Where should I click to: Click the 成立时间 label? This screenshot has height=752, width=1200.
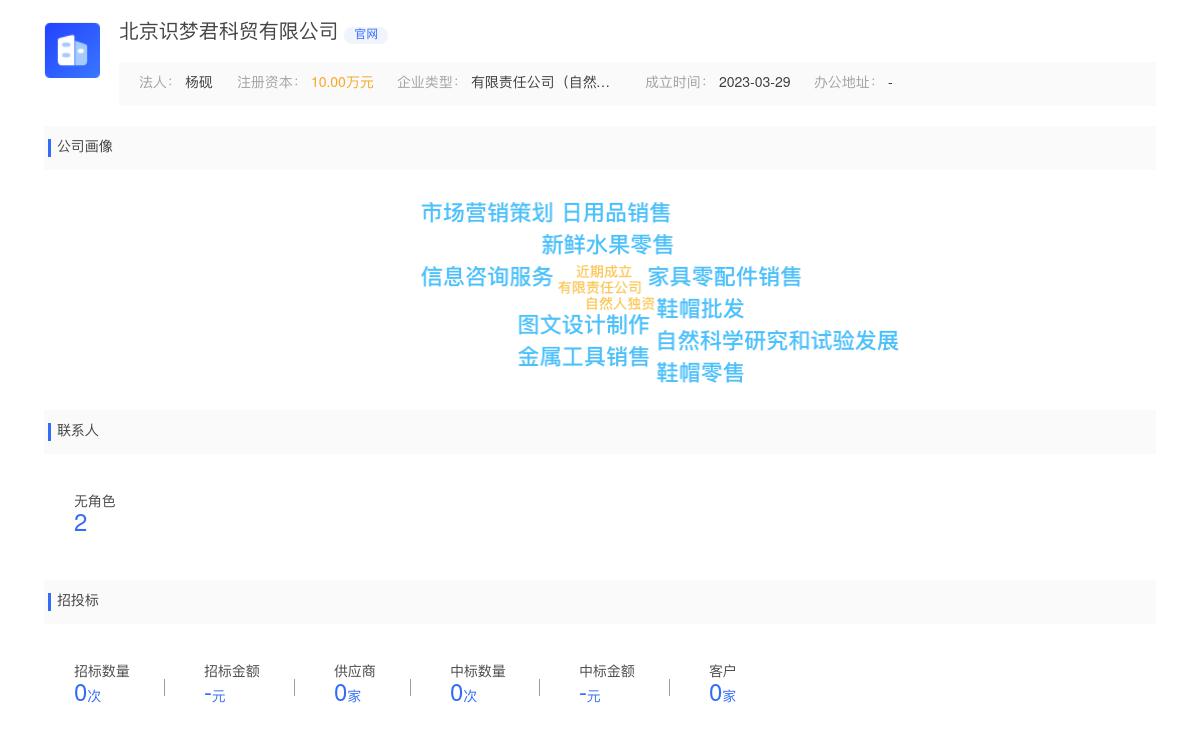click(675, 83)
